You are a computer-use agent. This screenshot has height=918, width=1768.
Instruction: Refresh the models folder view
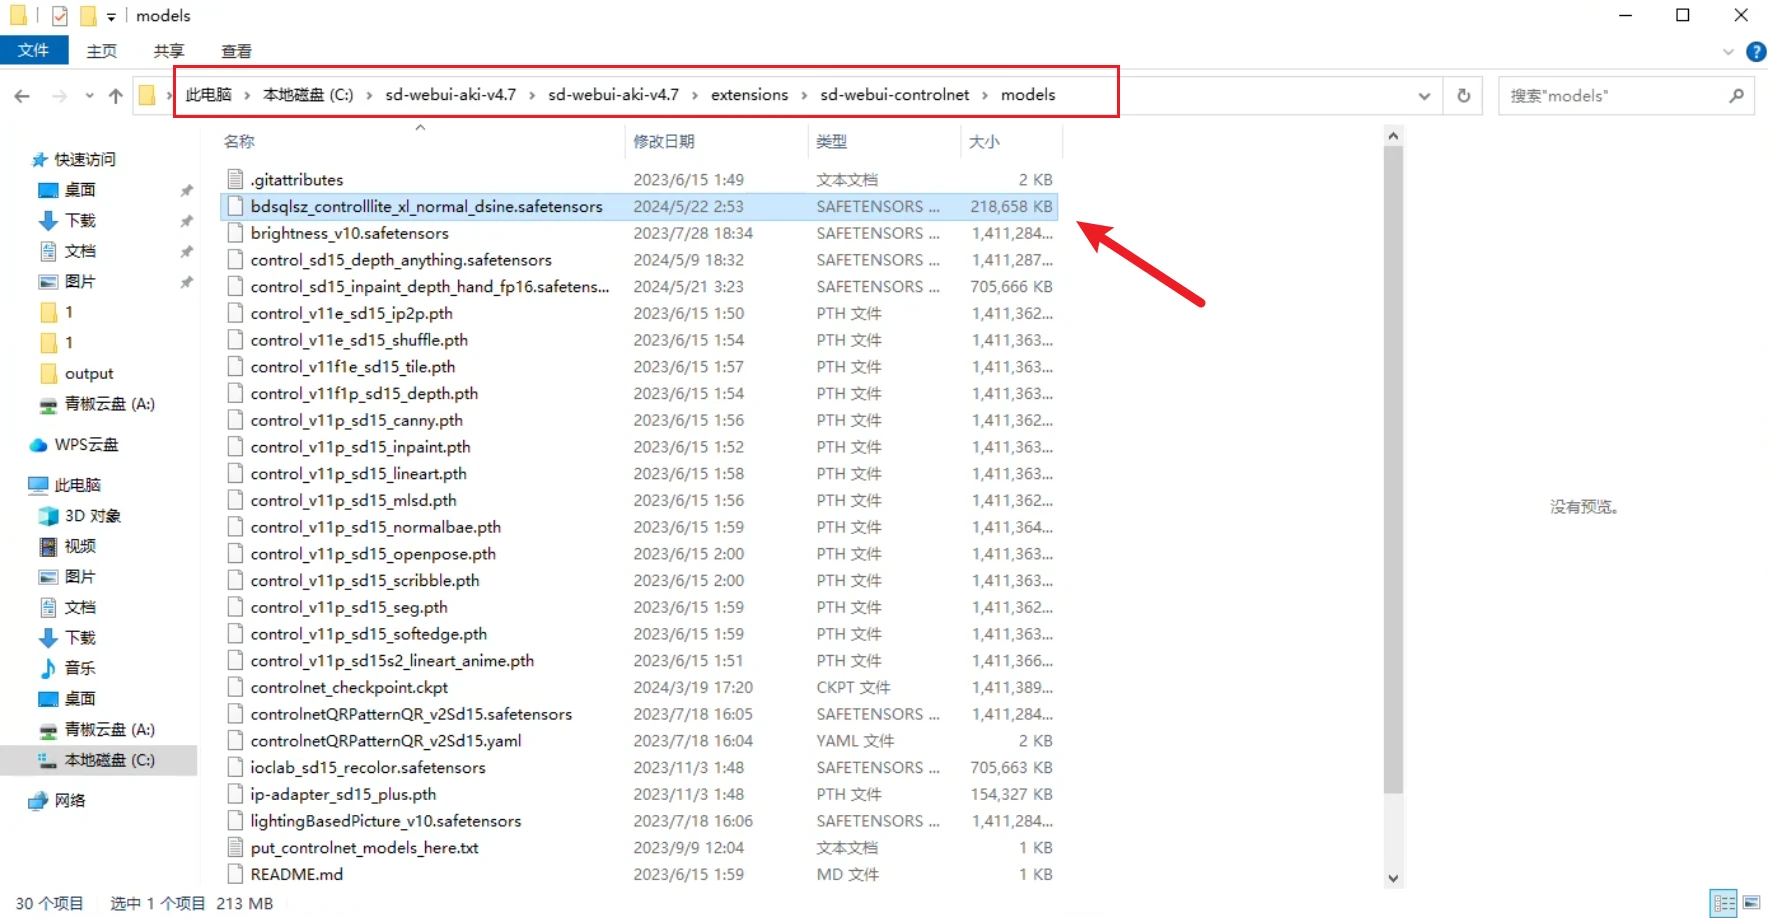coord(1463,96)
